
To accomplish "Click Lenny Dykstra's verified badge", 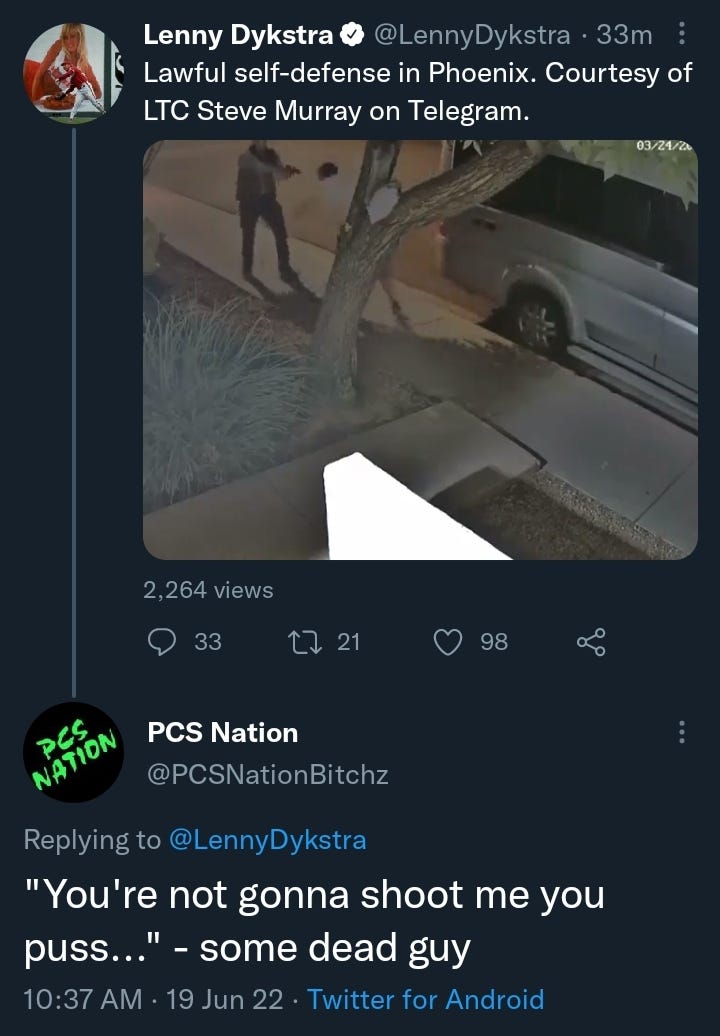I will tap(352, 34).
